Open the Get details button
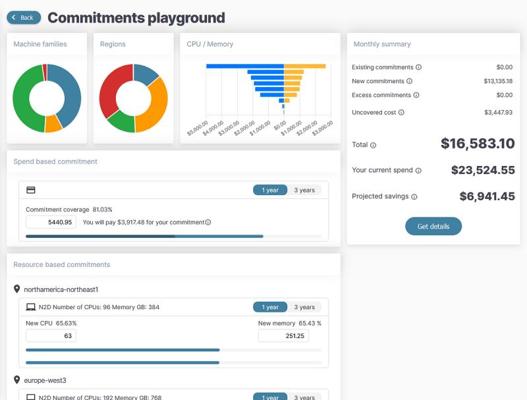 tap(433, 226)
